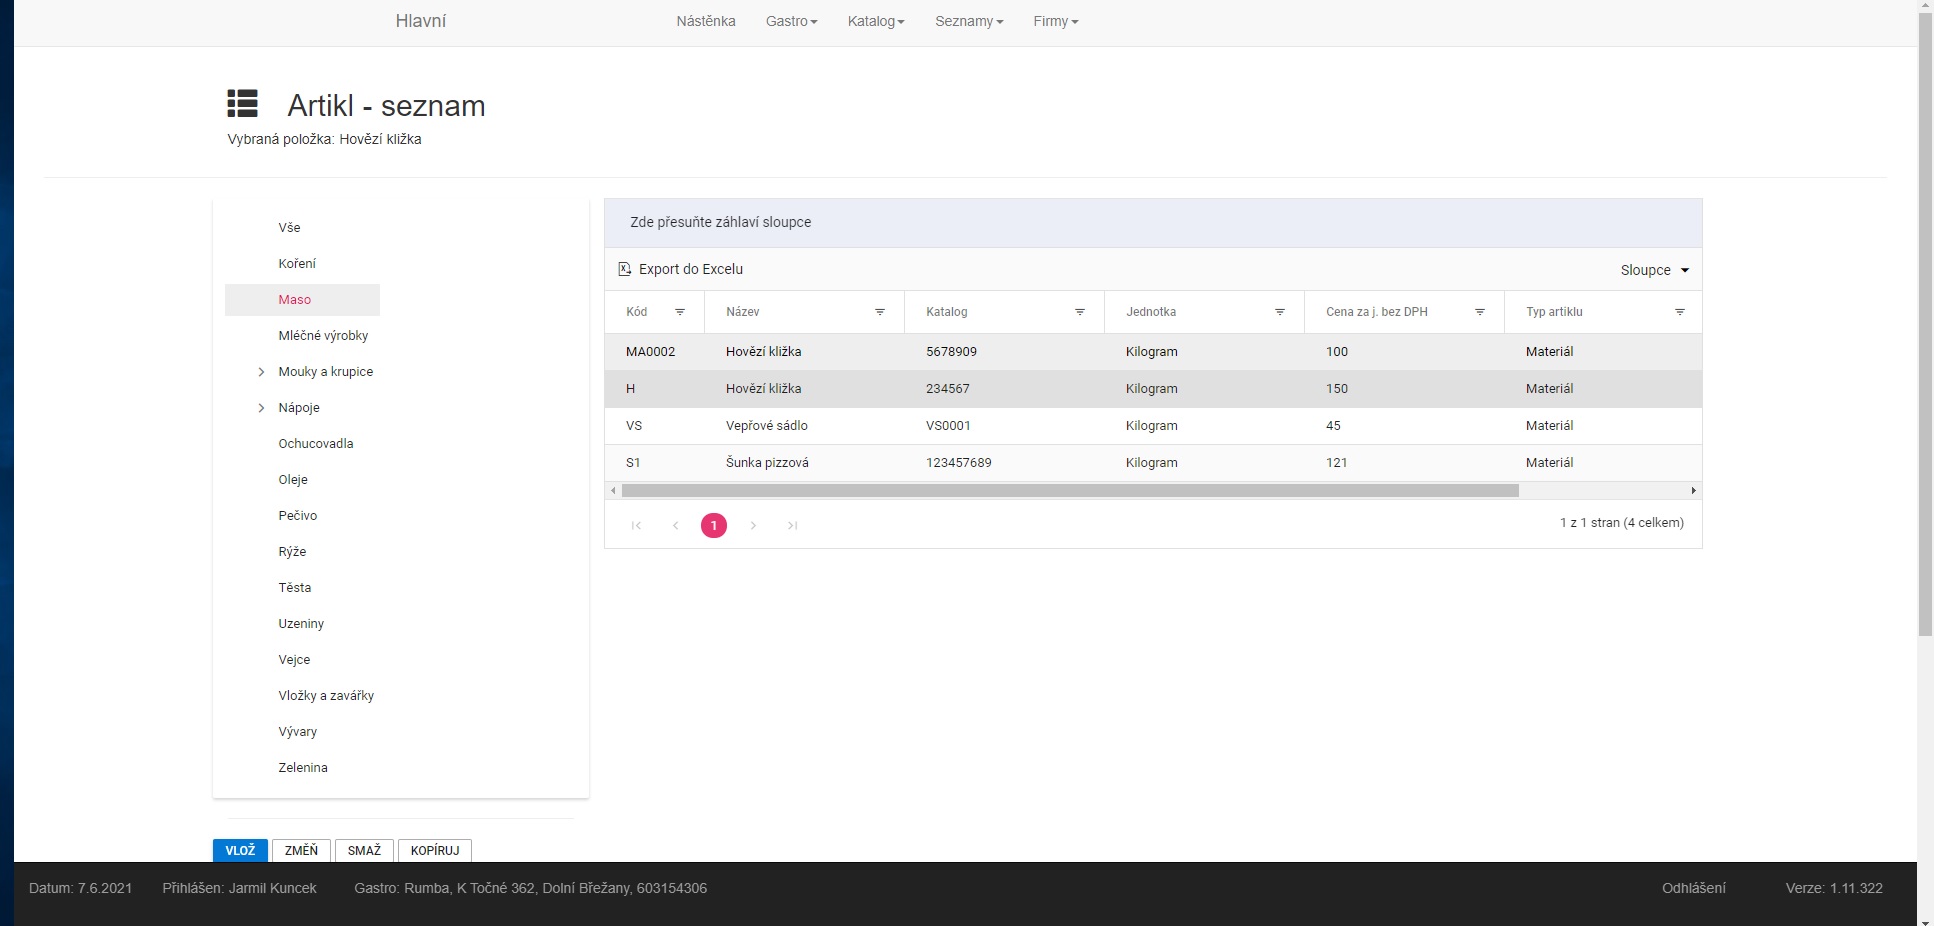Screen dimensions: 1934x926
Task: Select Maso category
Action: tap(295, 300)
